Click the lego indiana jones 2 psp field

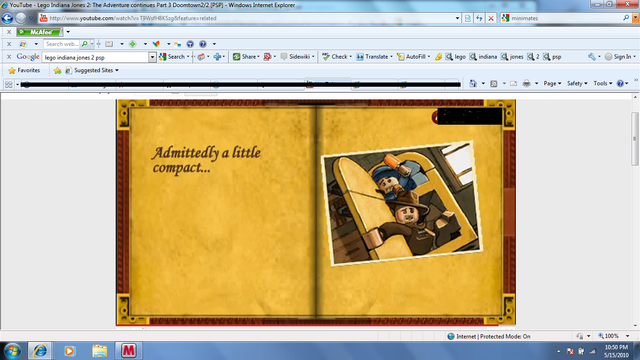click(95, 57)
